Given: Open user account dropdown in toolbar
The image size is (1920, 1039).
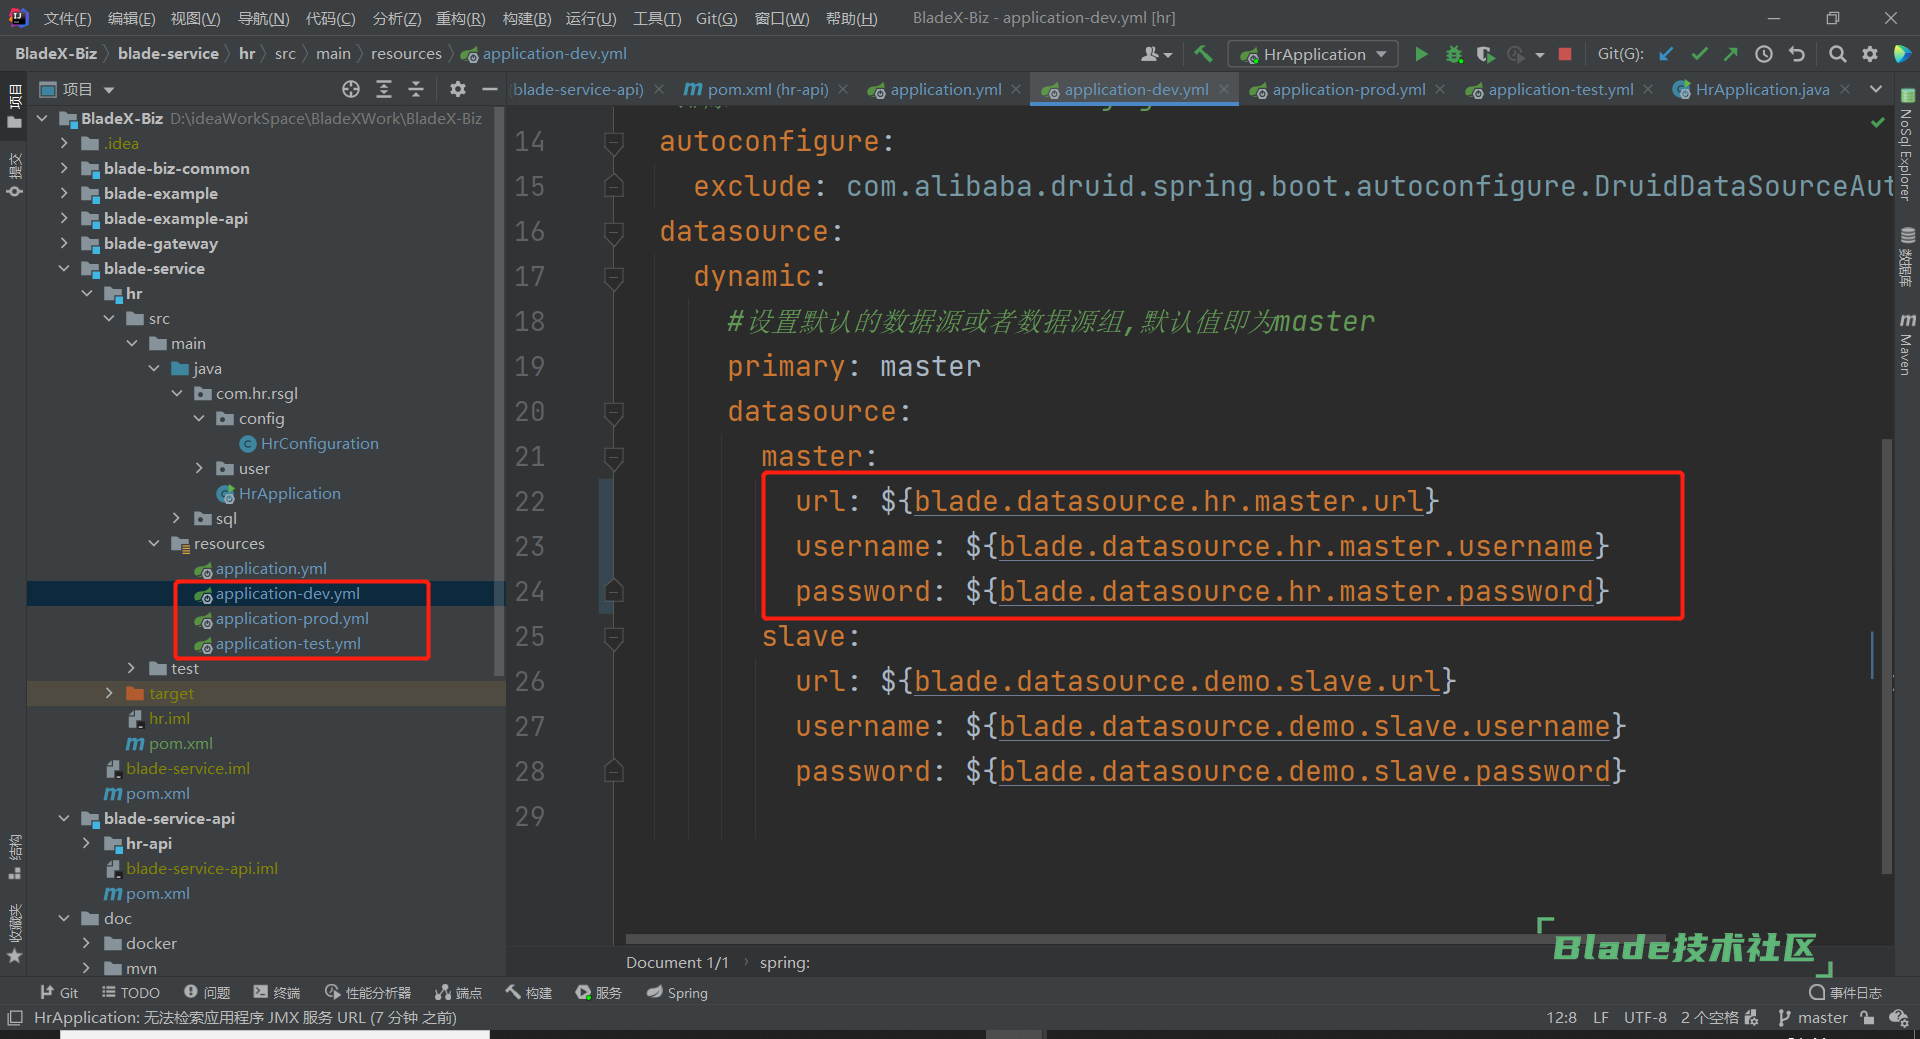Looking at the screenshot, I should click(x=1157, y=54).
